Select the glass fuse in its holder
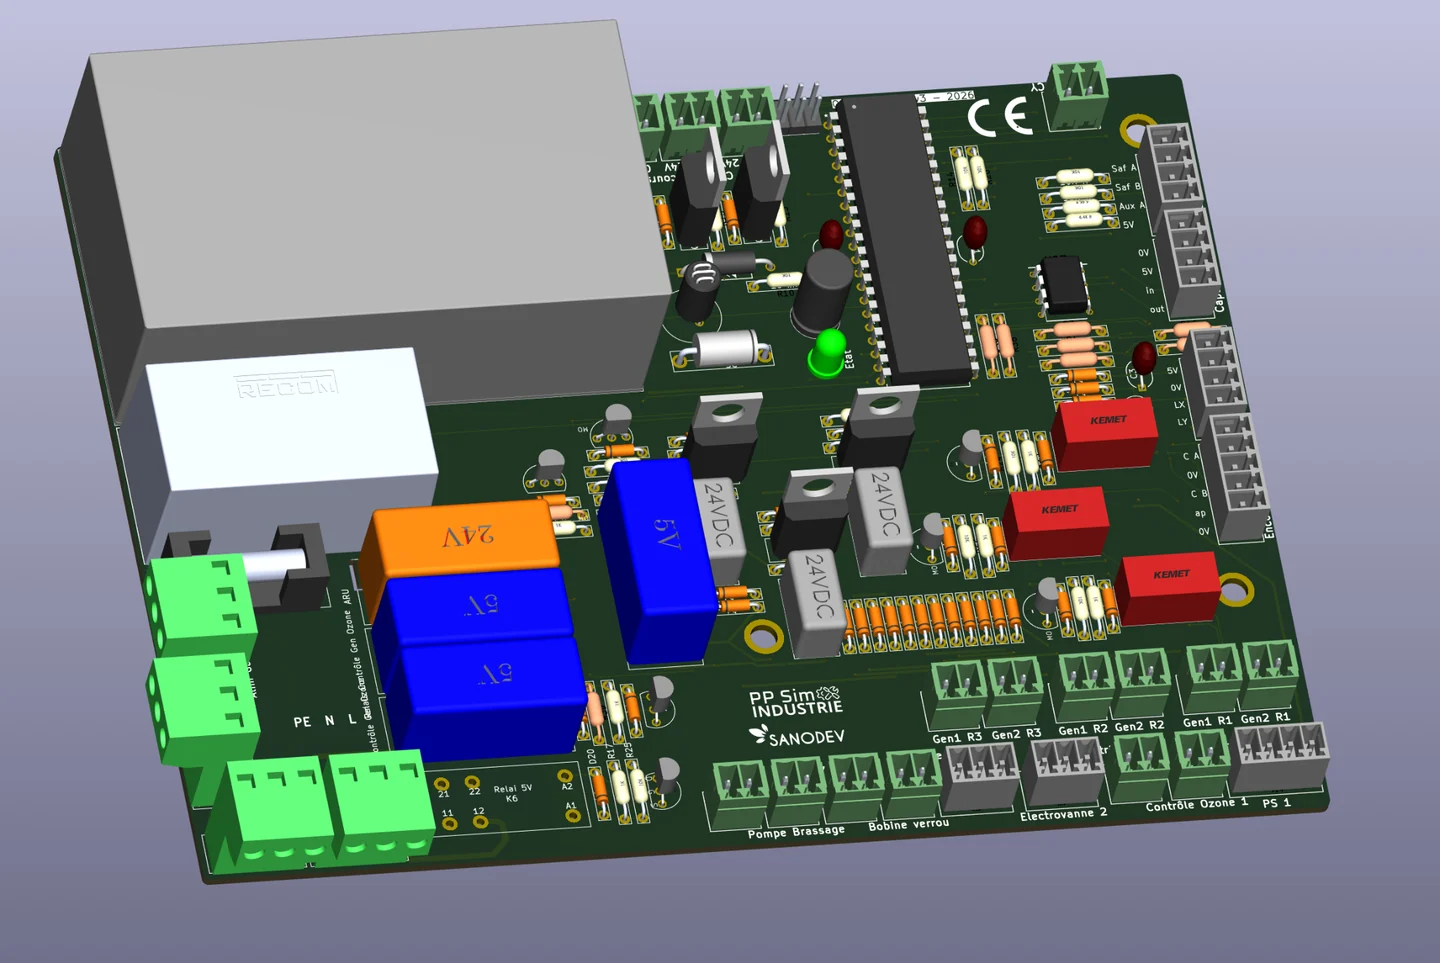The height and width of the screenshot is (963, 1440). tap(276, 564)
